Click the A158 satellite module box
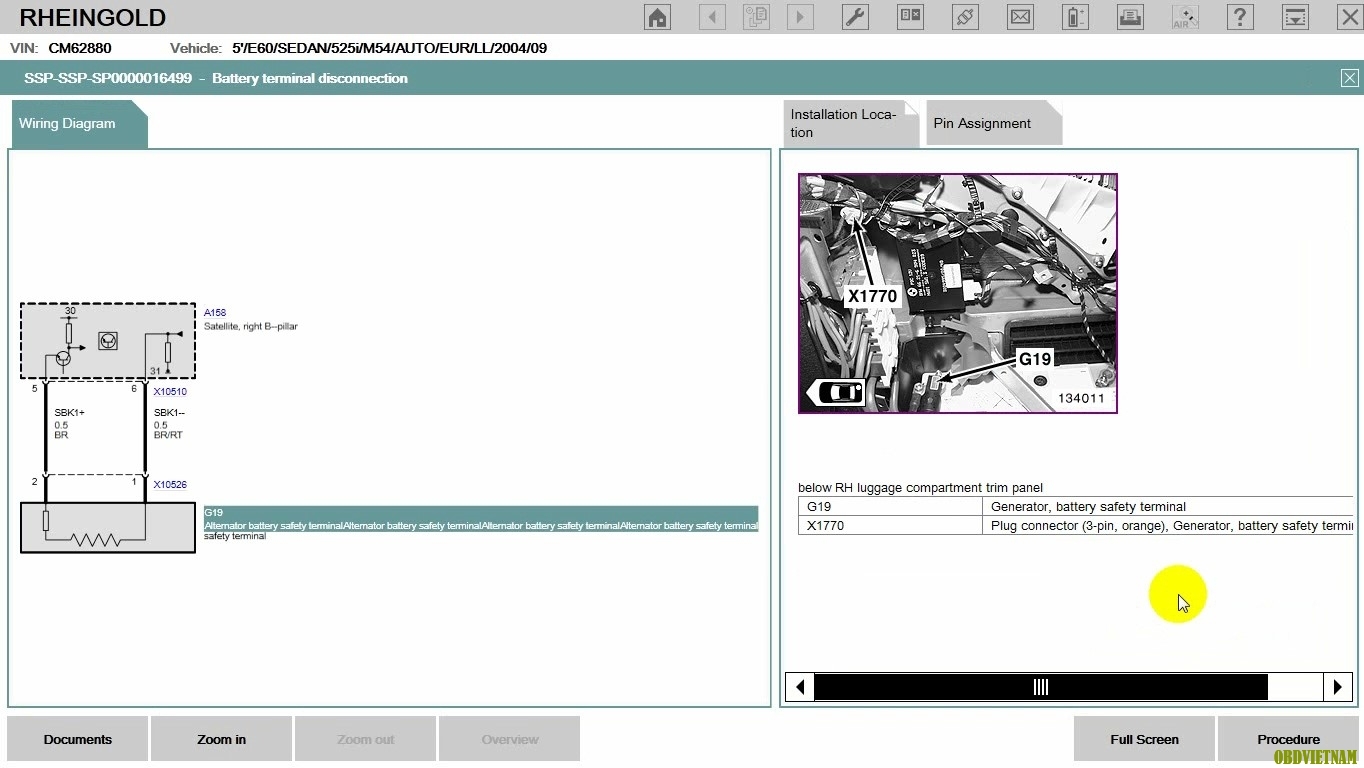The height and width of the screenshot is (768, 1364). [x=108, y=341]
